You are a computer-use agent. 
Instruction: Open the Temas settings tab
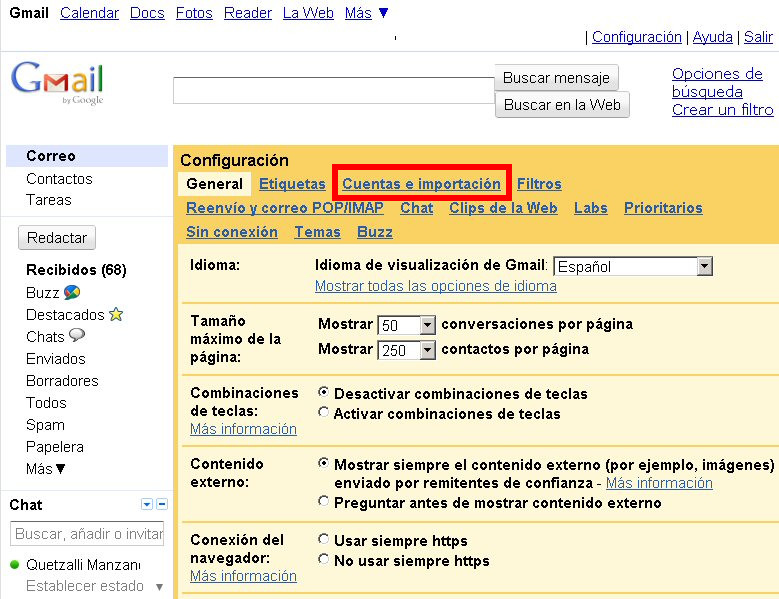pyautogui.click(x=317, y=232)
